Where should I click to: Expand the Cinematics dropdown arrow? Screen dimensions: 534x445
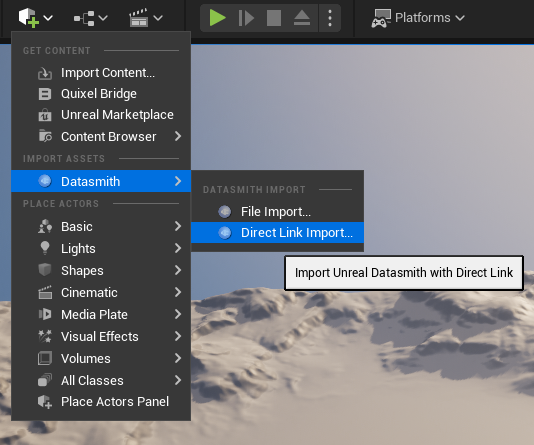[158, 18]
